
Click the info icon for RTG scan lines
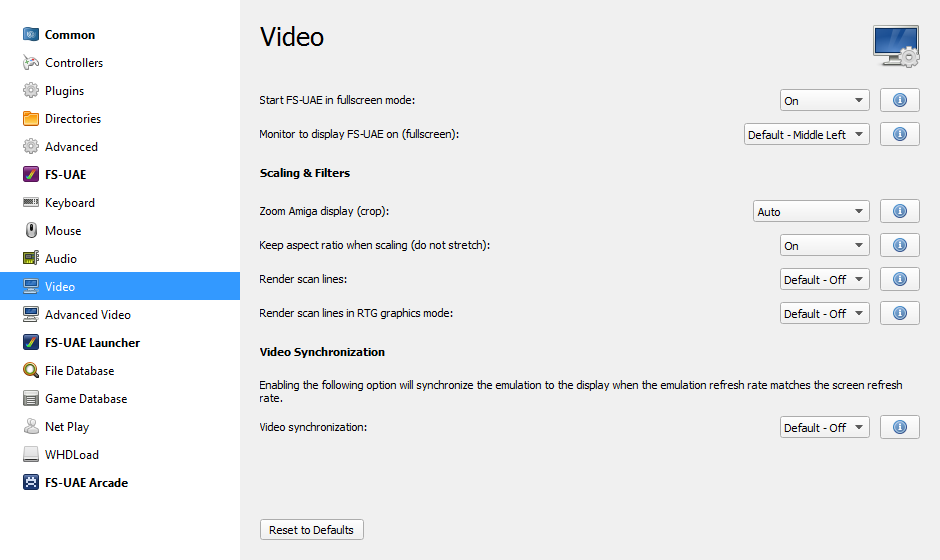point(899,314)
